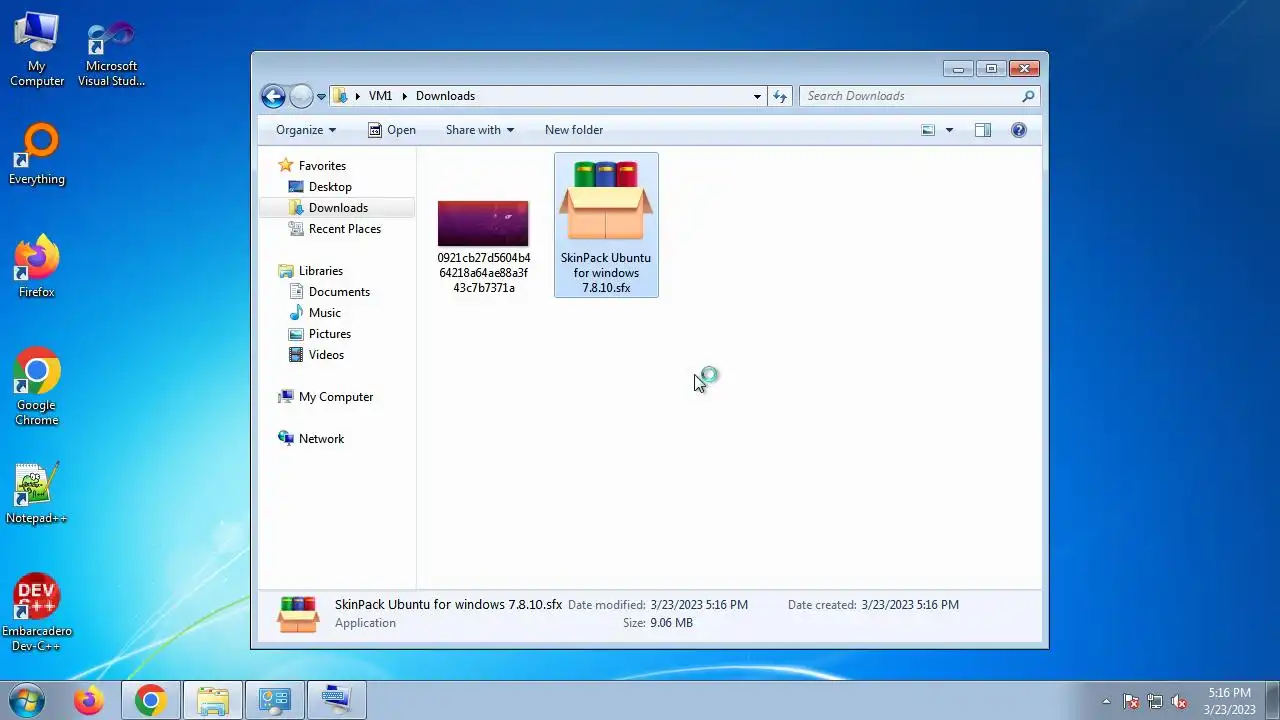Open the taskbar clock showing 5:16 PM
The width and height of the screenshot is (1280, 720).
1229,701
